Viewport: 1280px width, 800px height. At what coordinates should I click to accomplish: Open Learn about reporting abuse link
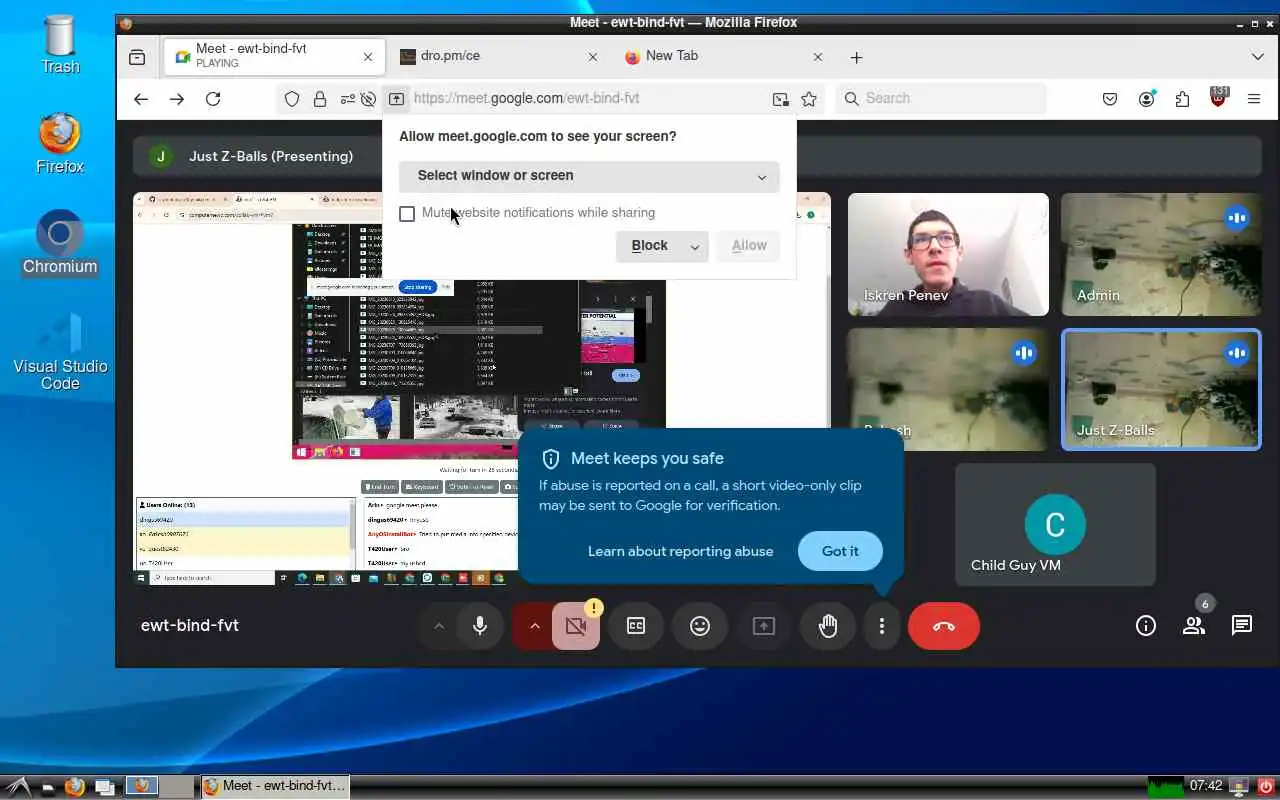point(680,551)
